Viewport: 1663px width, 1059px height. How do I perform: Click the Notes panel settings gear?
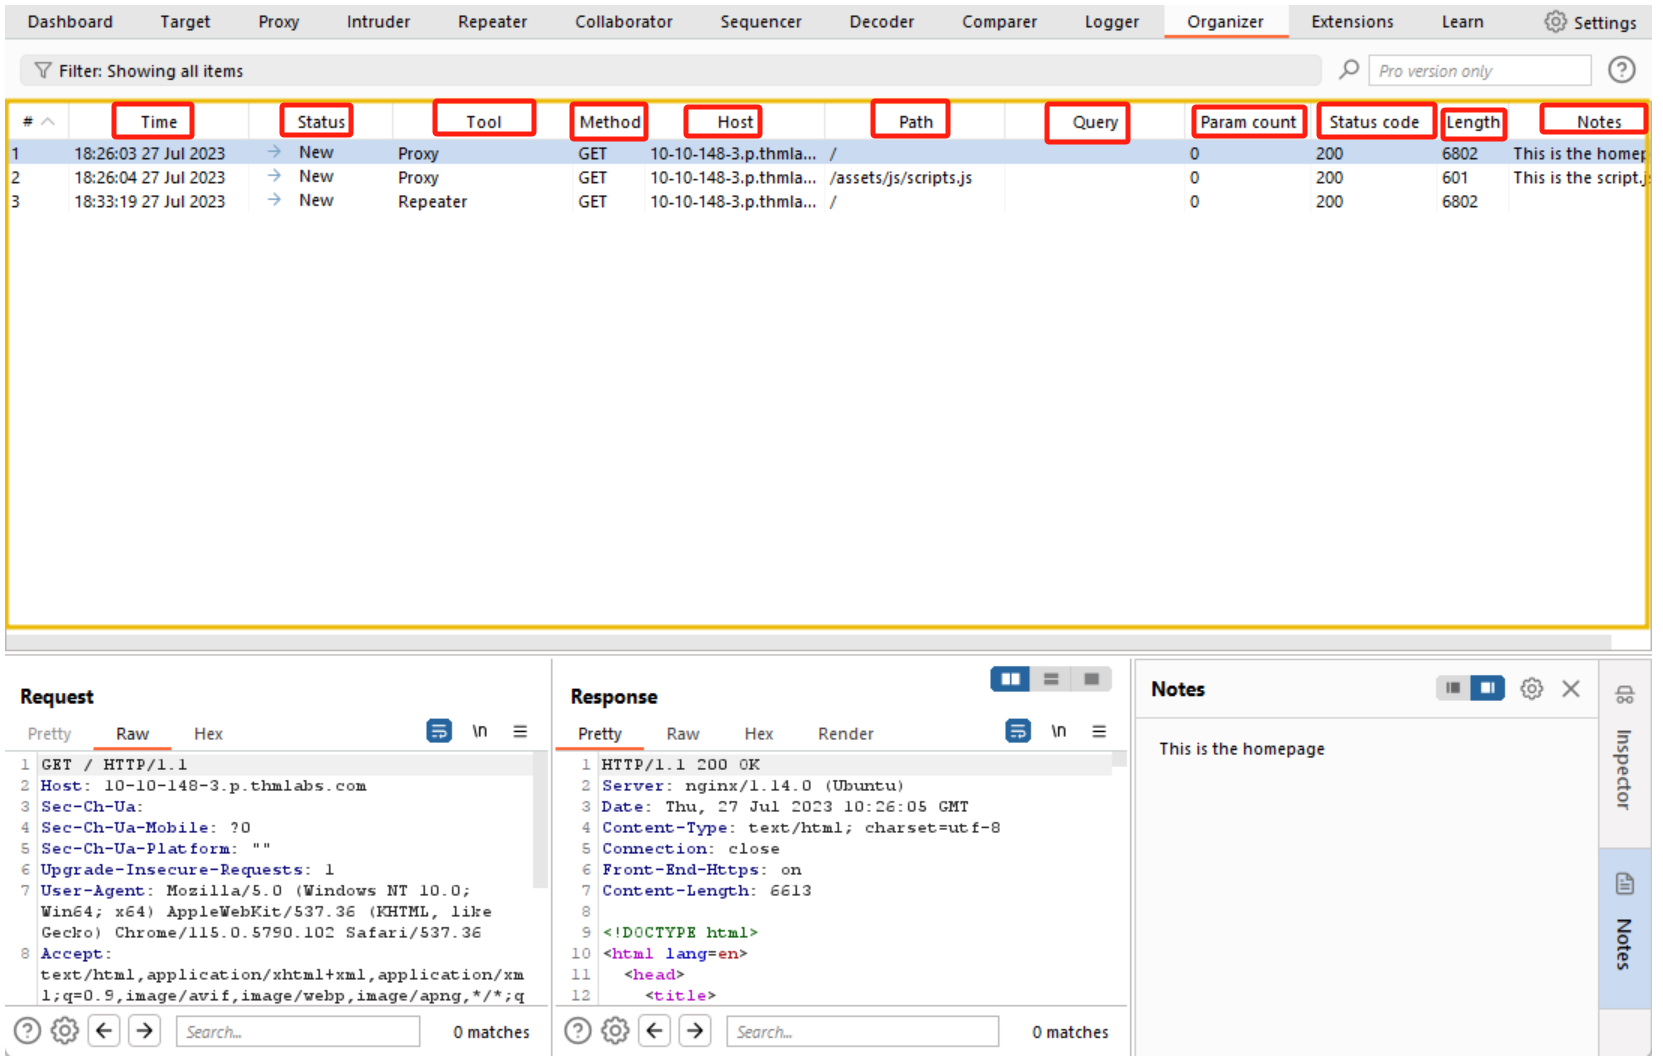pos(1531,689)
